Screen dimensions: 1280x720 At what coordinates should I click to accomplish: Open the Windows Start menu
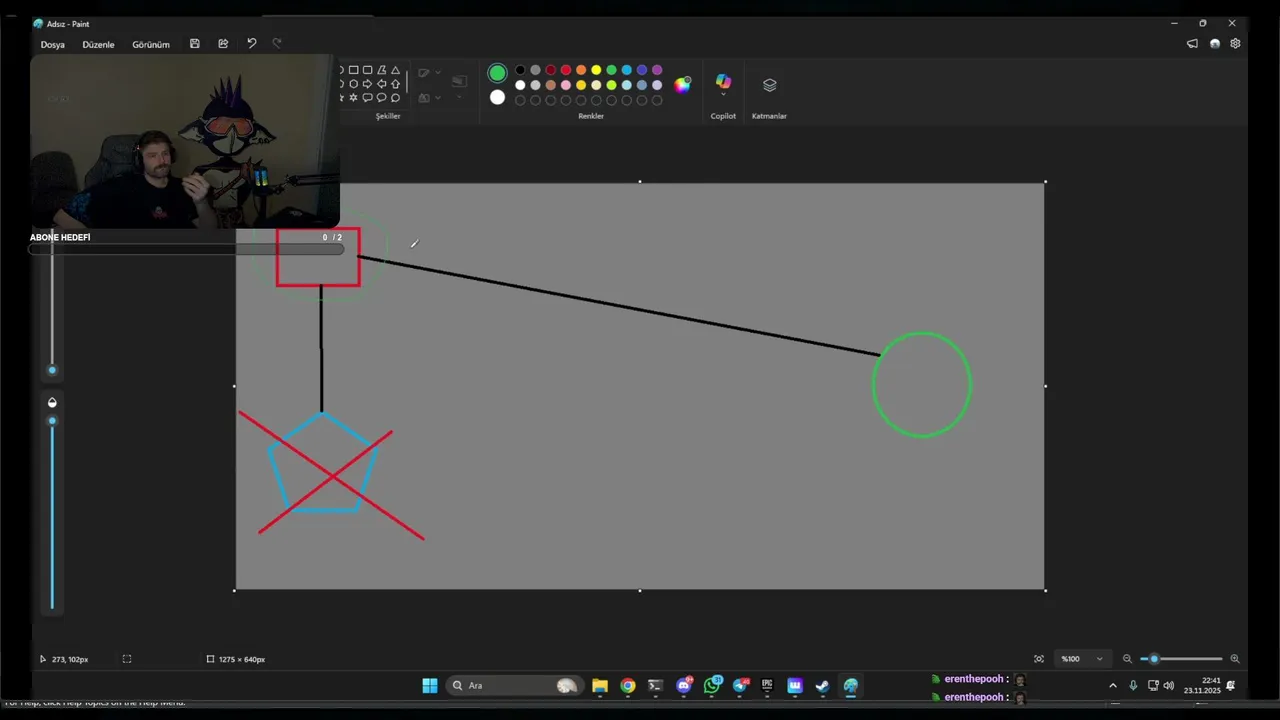430,686
